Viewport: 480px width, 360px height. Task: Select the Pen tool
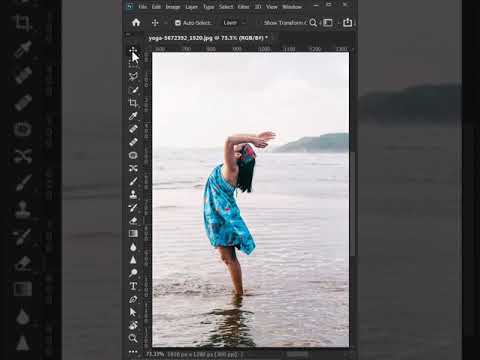[133, 299]
